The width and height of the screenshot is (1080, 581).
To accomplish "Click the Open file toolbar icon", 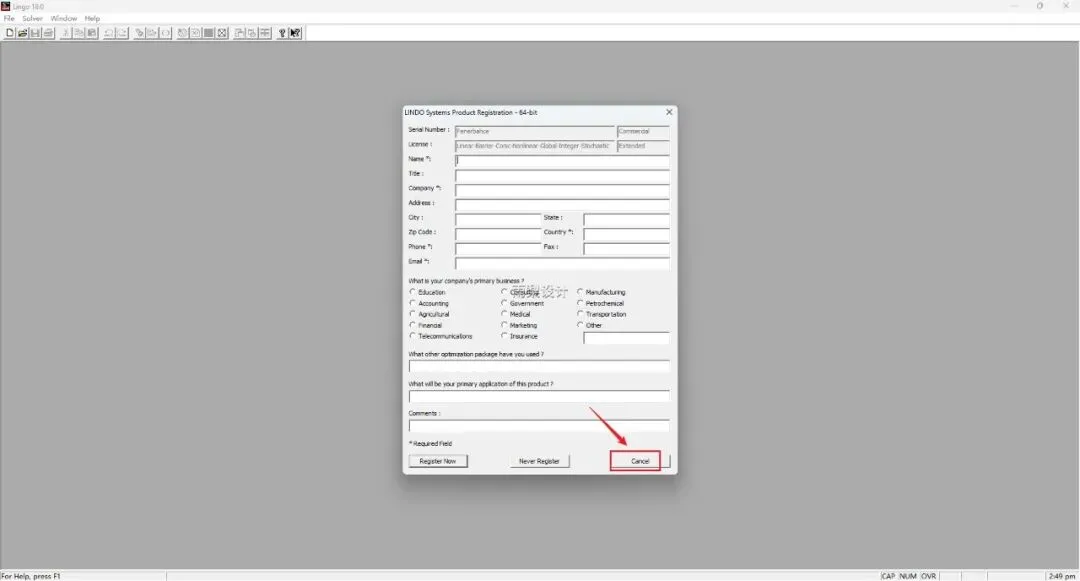I will click(x=22, y=33).
